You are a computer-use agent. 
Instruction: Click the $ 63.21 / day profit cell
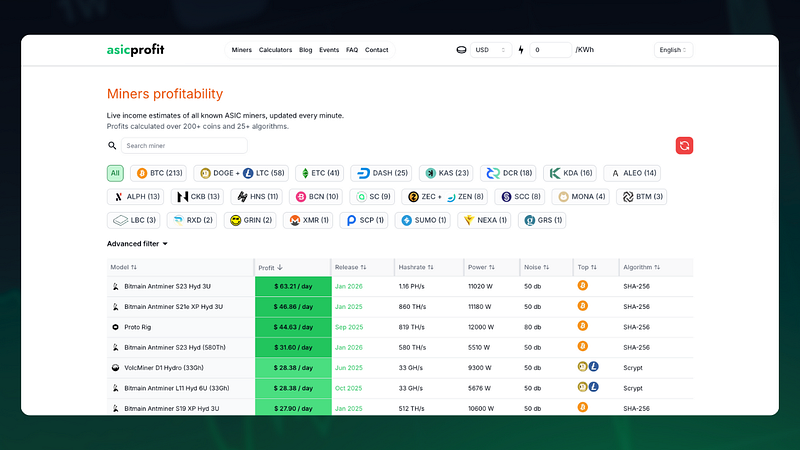point(293,286)
